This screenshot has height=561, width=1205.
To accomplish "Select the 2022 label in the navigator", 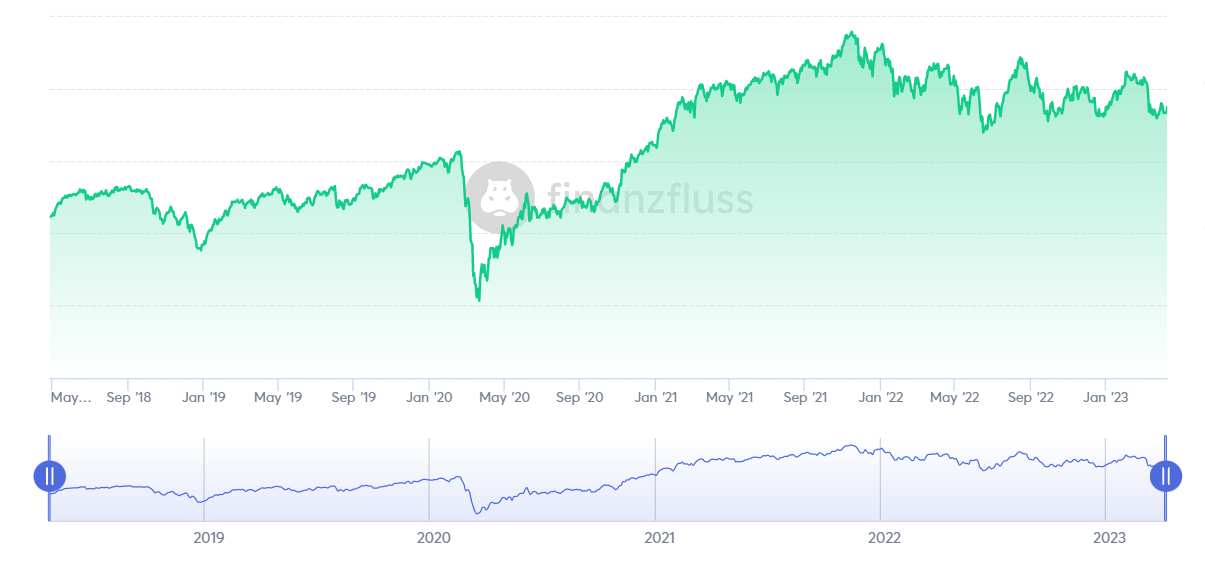I will click(884, 538).
